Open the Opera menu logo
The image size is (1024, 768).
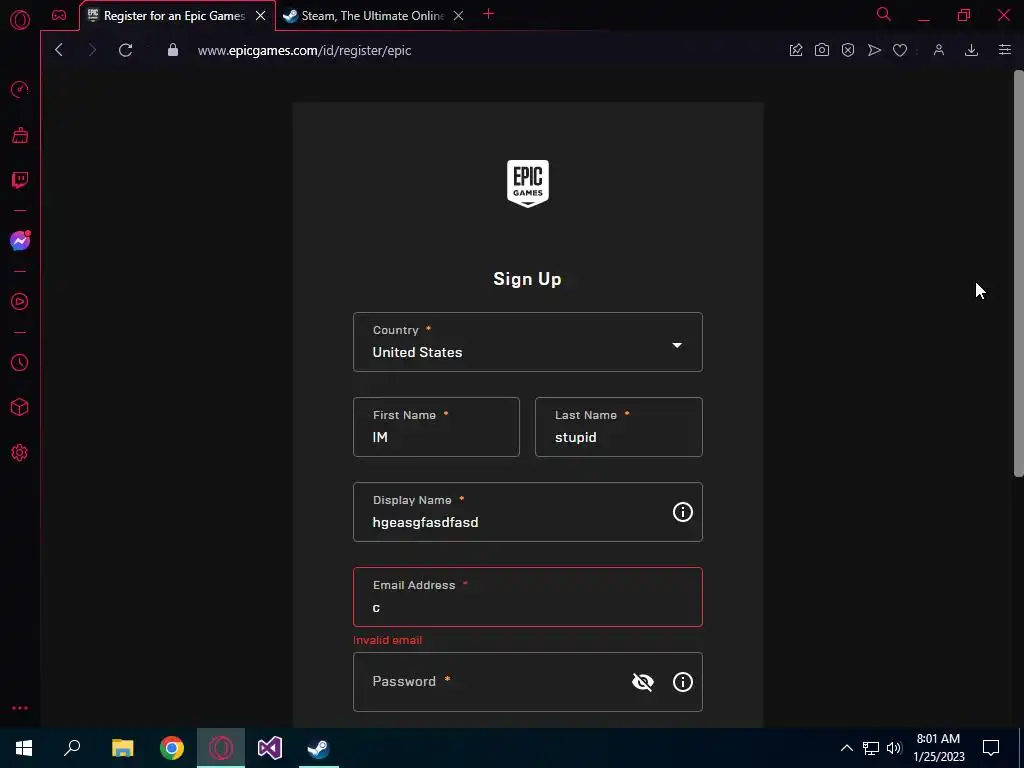pyautogui.click(x=20, y=20)
